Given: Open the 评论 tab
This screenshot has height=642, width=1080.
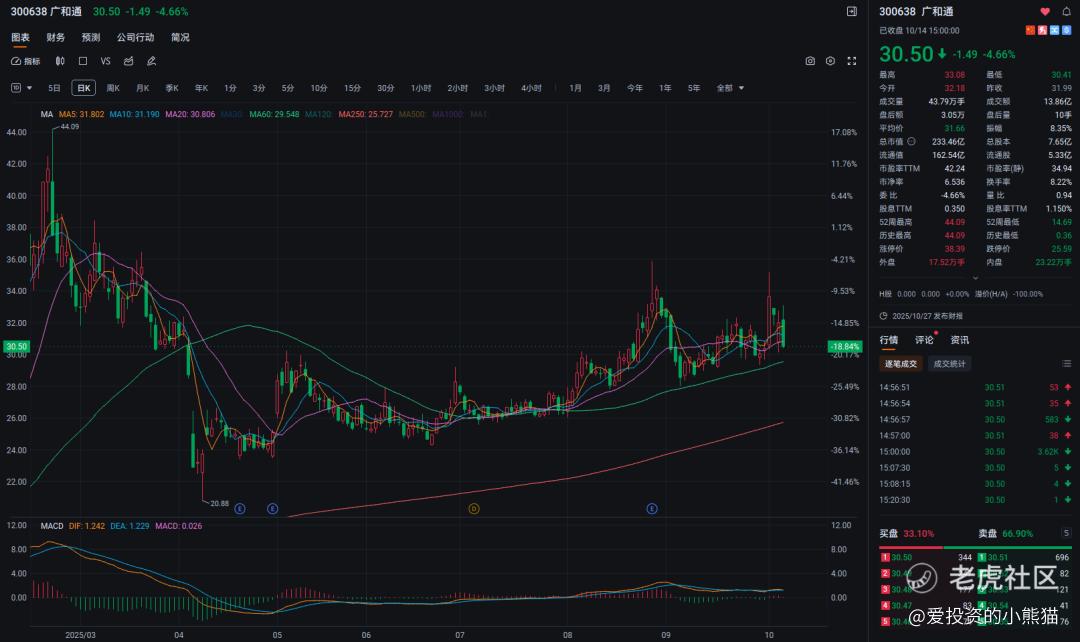Looking at the screenshot, I should tap(924, 340).
